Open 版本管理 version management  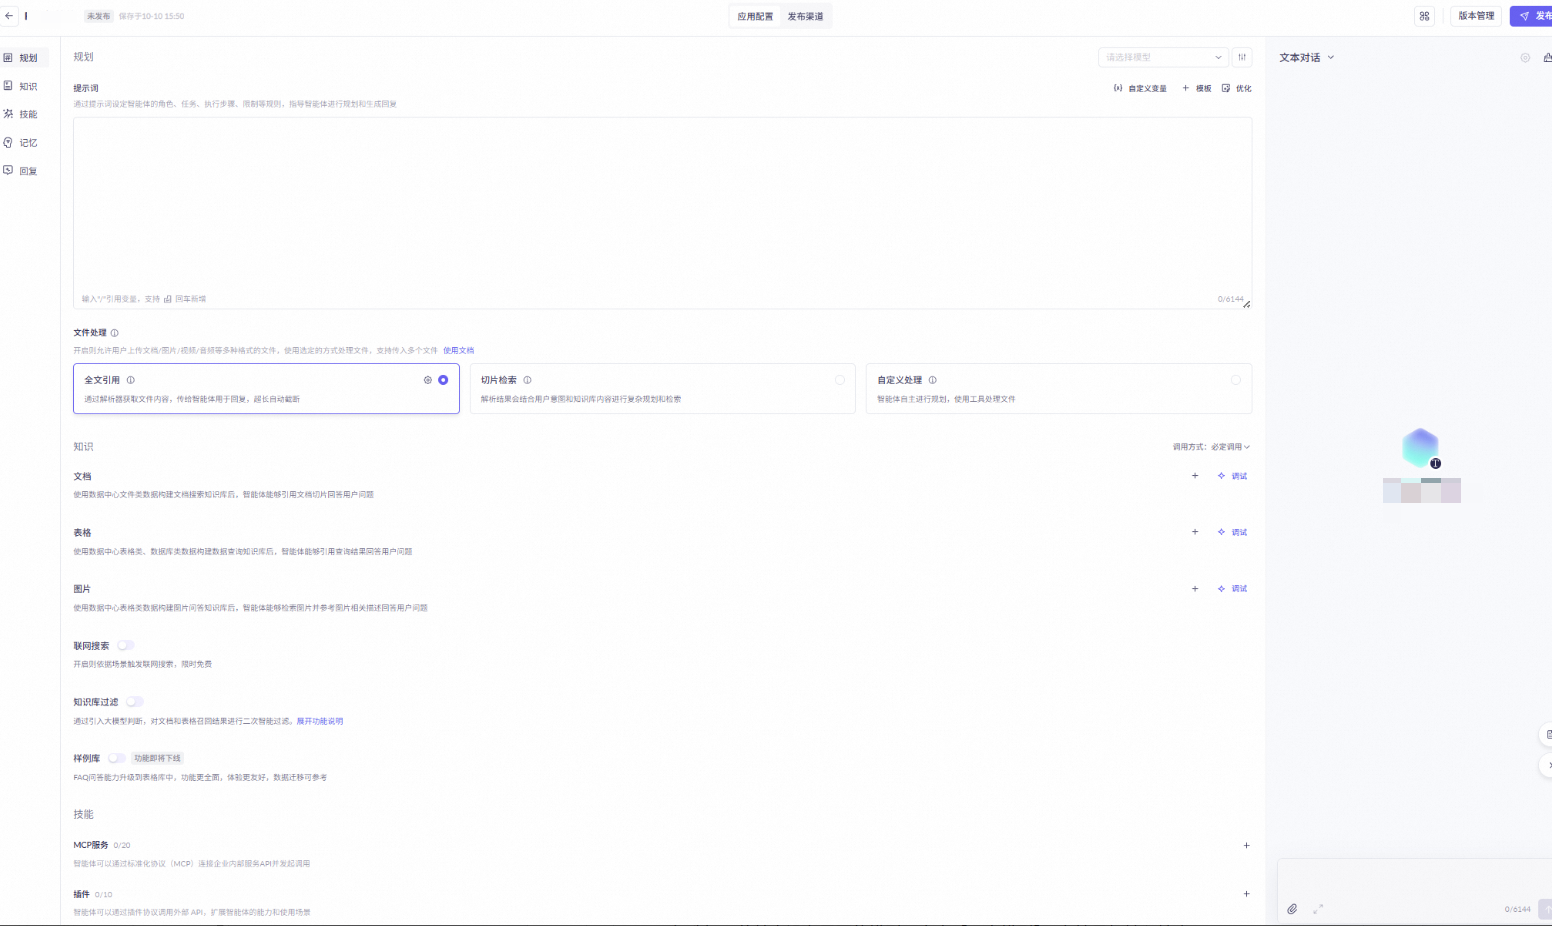[x=1476, y=16]
